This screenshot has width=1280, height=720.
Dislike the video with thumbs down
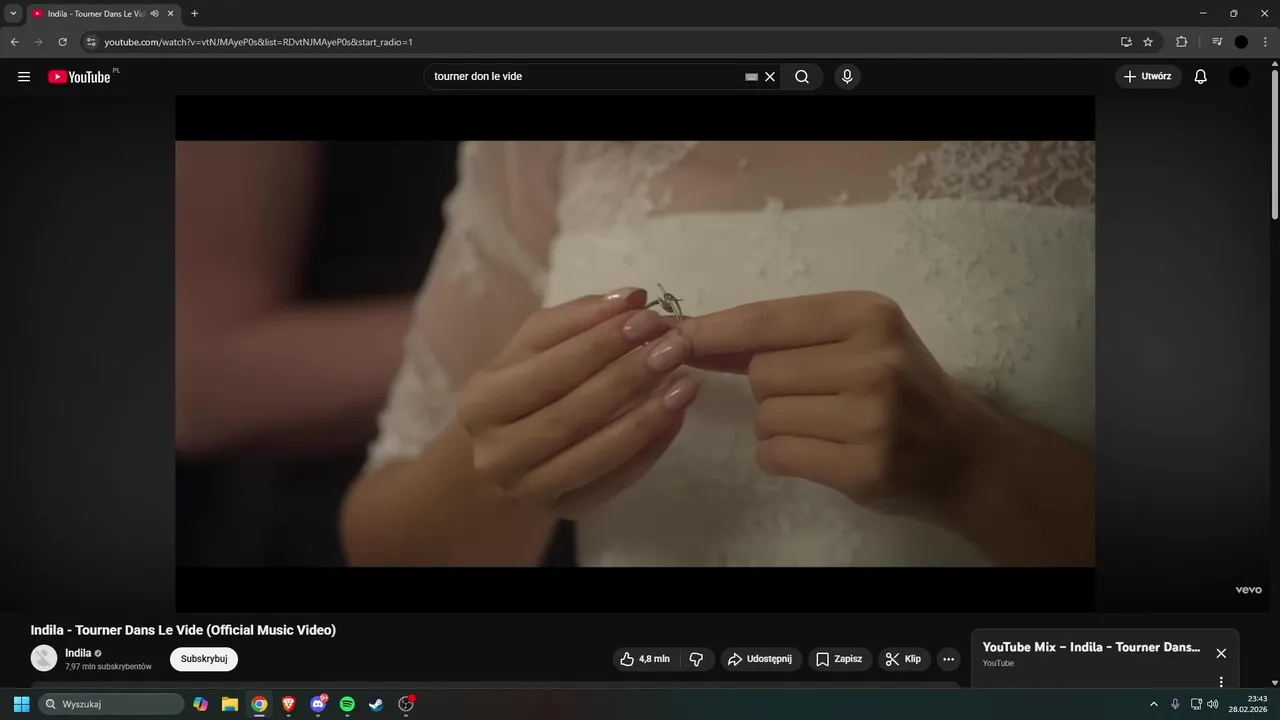click(697, 659)
